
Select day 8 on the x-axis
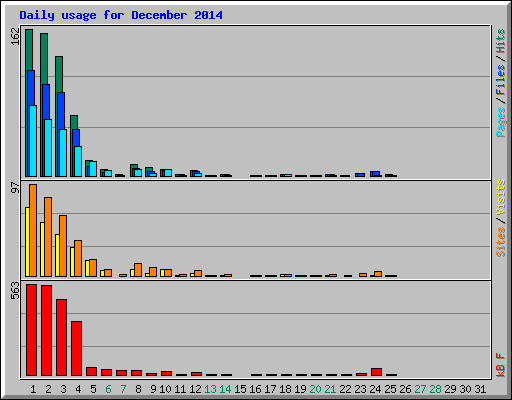[x=138, y=389]
